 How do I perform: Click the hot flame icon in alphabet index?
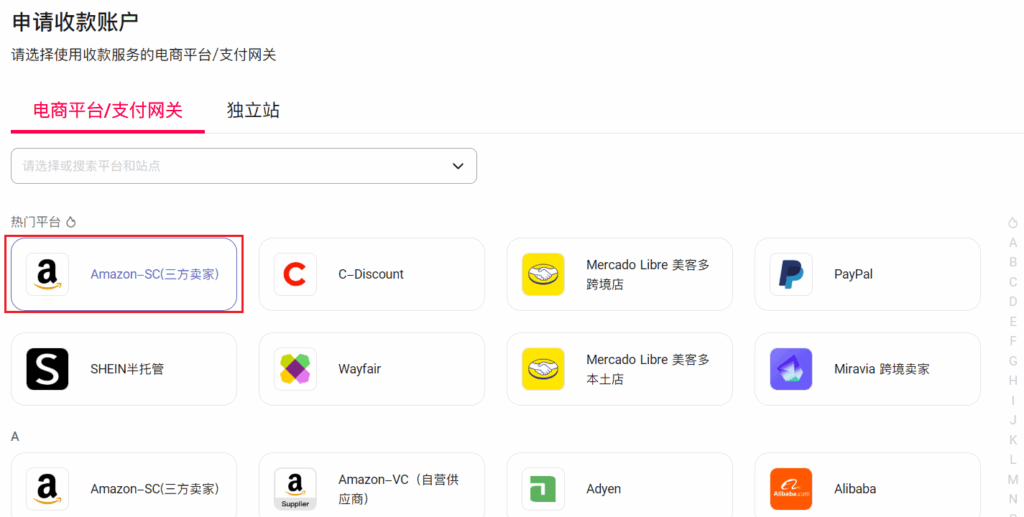[1013, 223]
